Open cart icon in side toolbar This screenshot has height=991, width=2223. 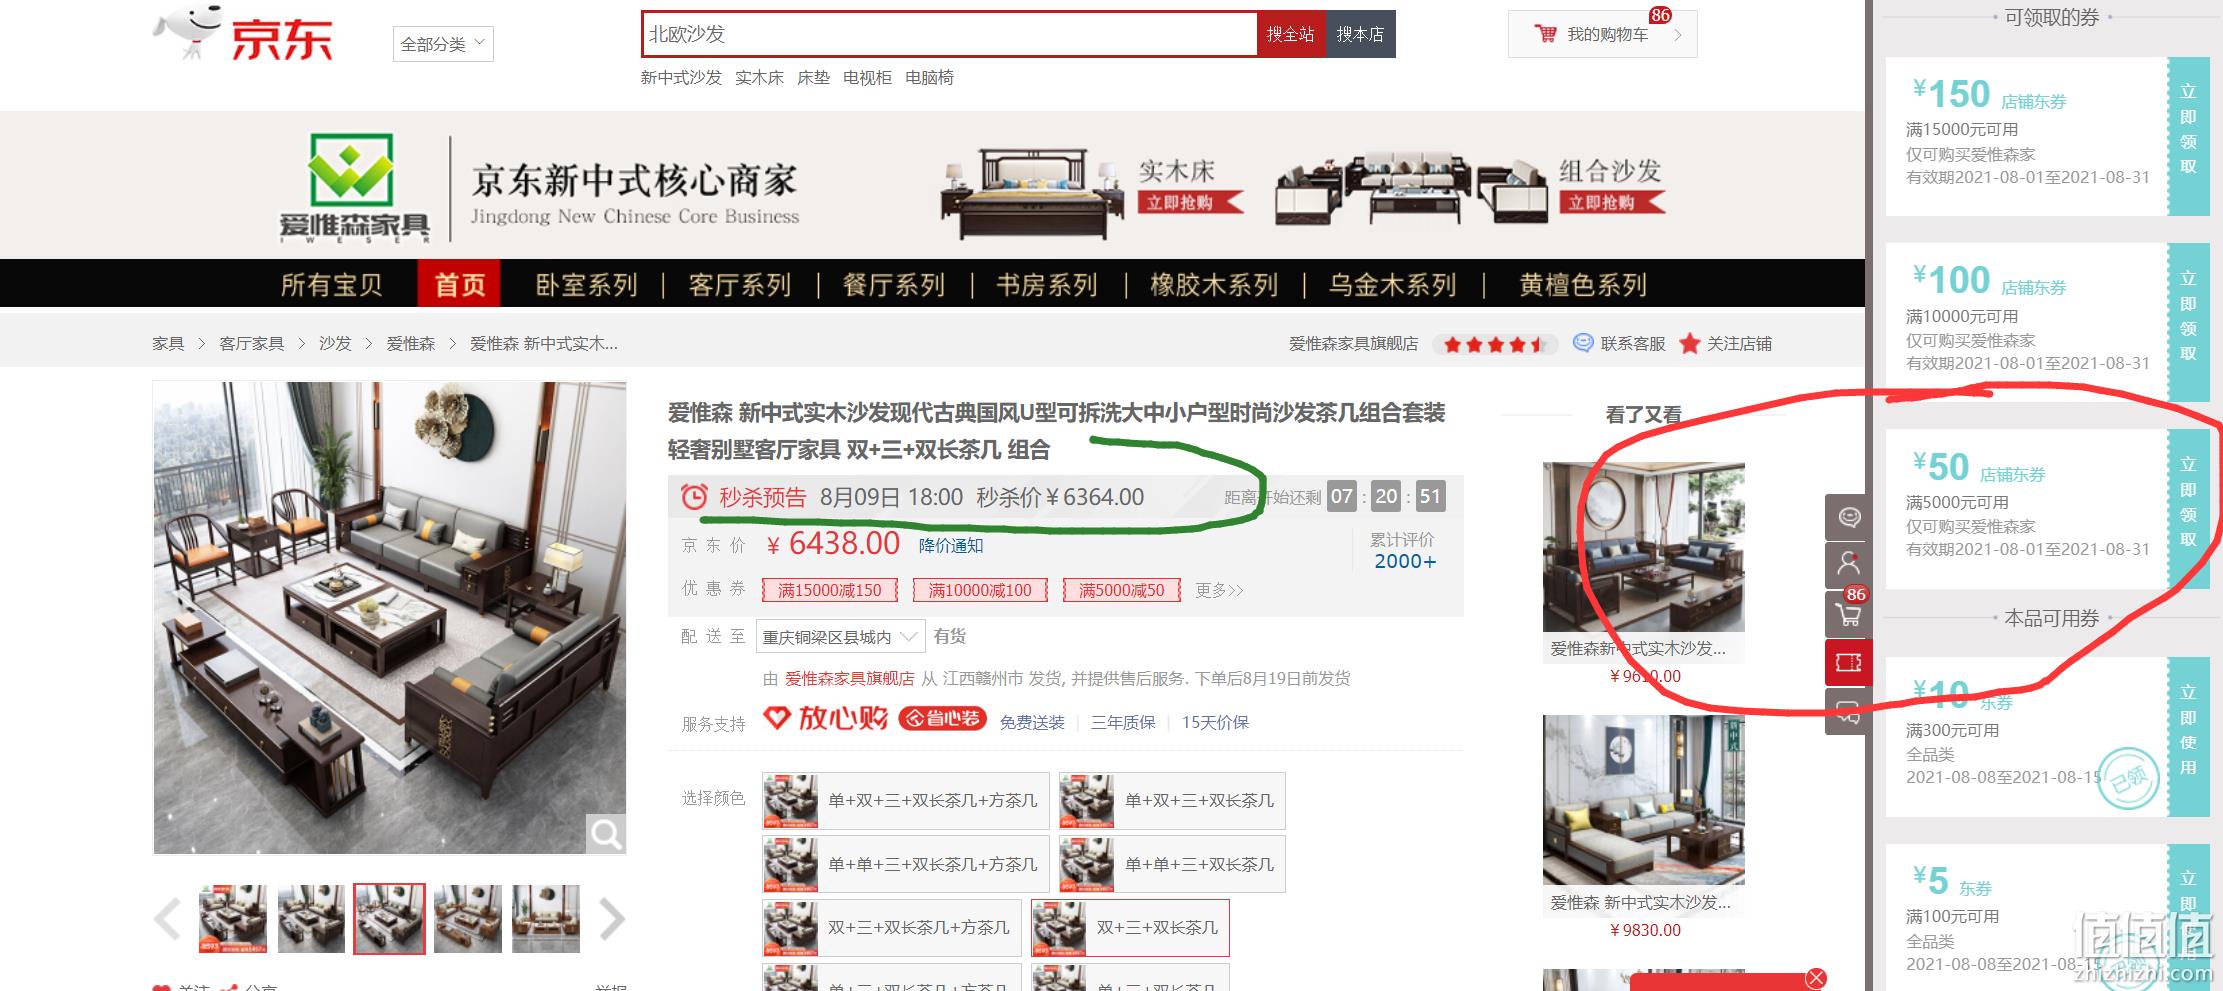click(x=1848, y=613)
